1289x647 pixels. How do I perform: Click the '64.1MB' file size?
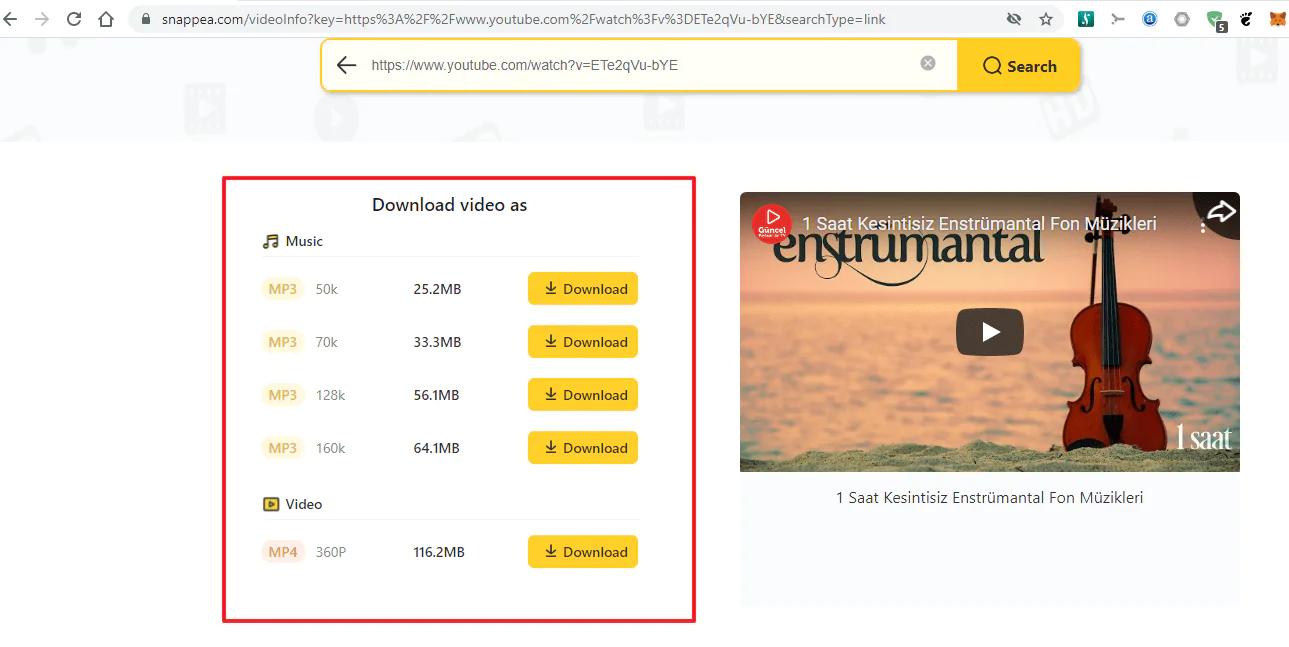[436, 448]
